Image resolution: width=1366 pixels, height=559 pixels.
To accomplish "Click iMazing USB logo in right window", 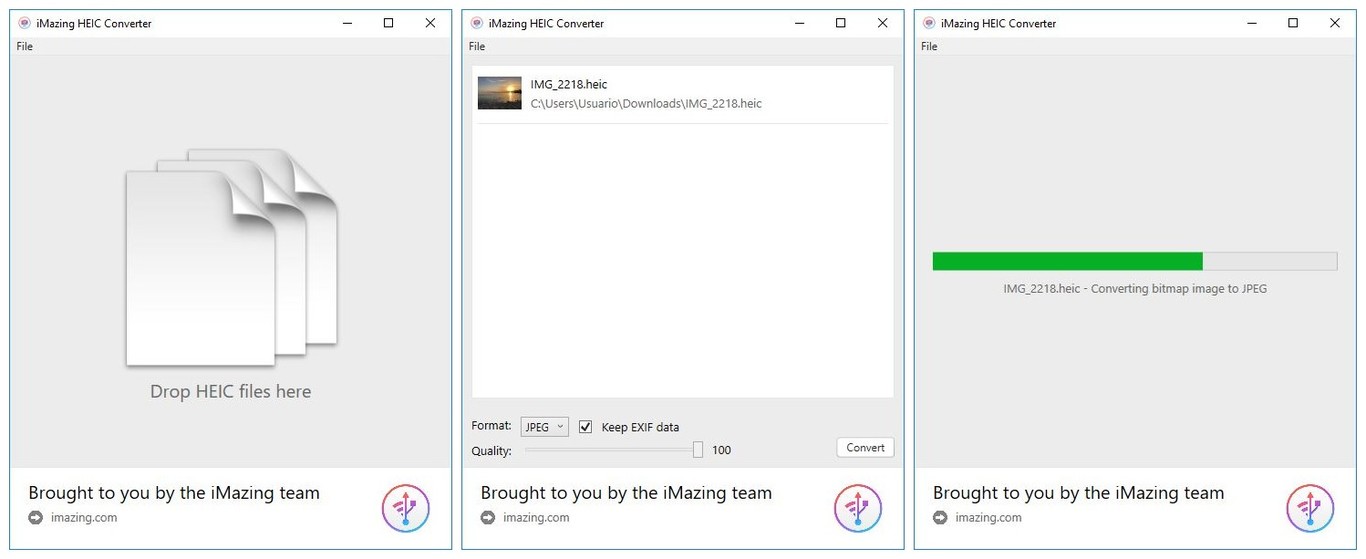I will pyautogui.click(x=1310, y=508).
